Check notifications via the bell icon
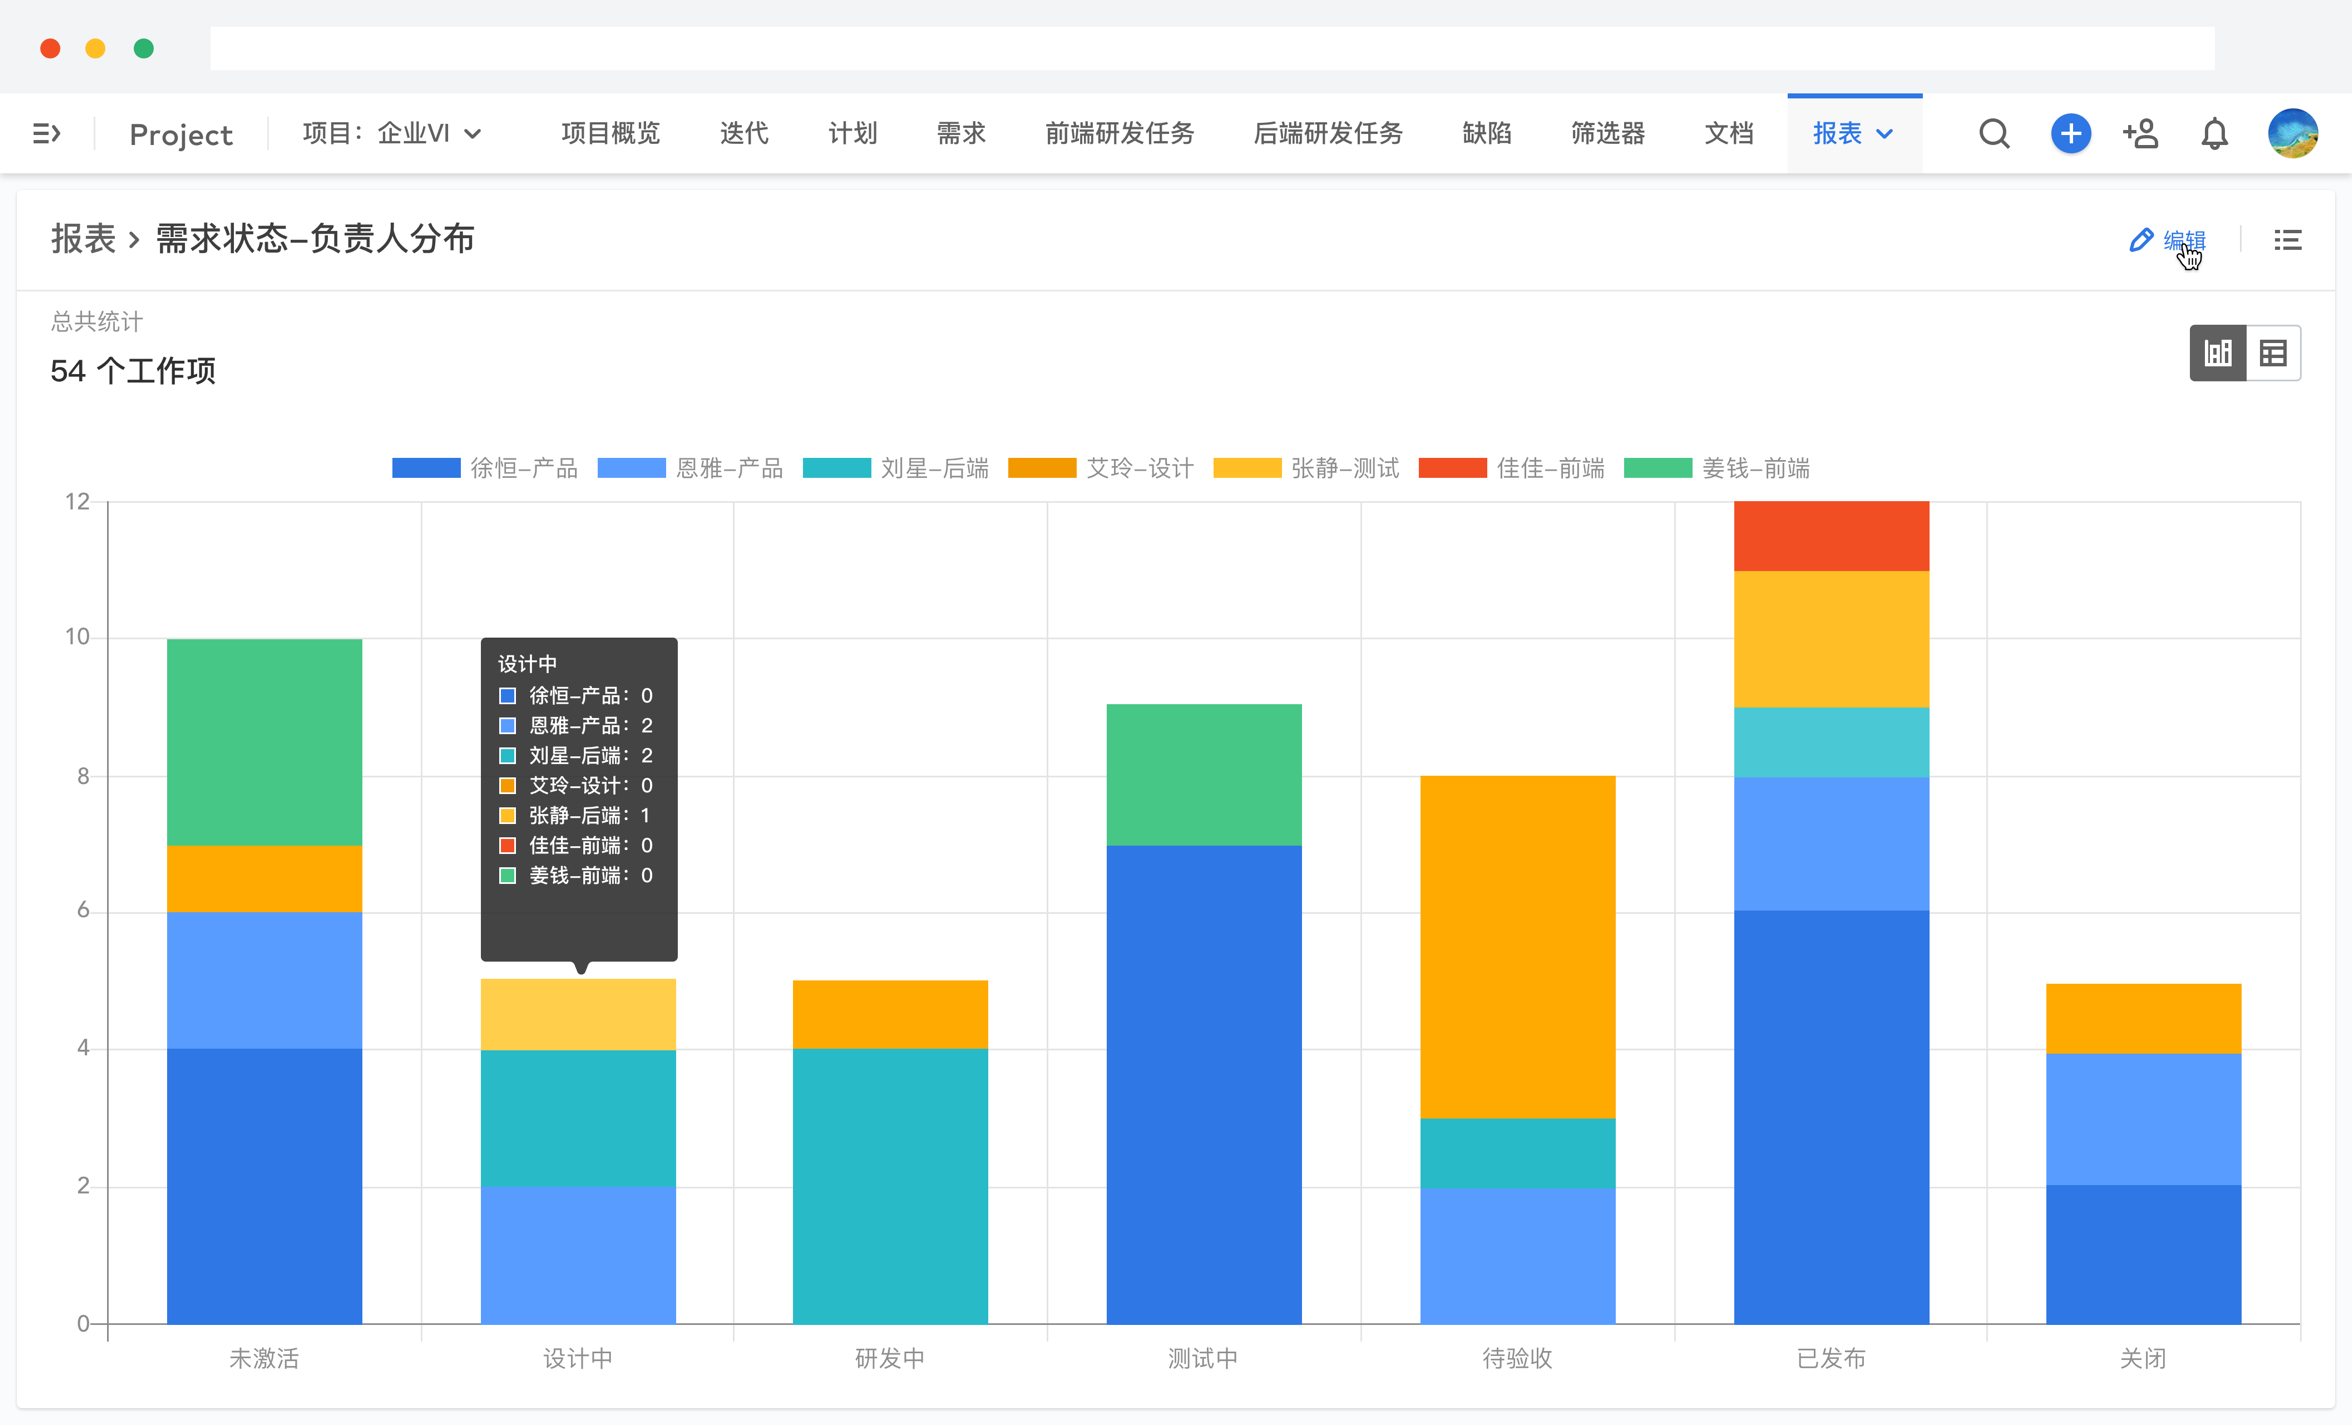The image size is (2352, 1425). 2214,133
